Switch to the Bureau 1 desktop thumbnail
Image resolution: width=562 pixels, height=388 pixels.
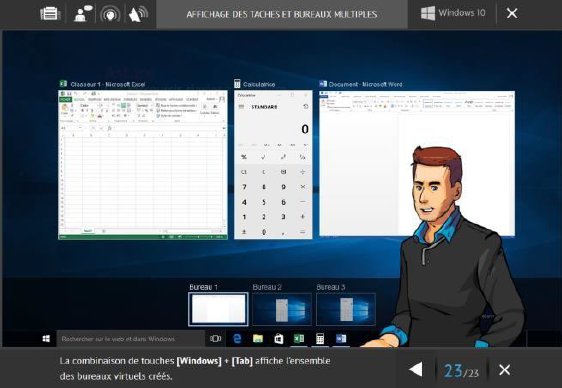218,309
